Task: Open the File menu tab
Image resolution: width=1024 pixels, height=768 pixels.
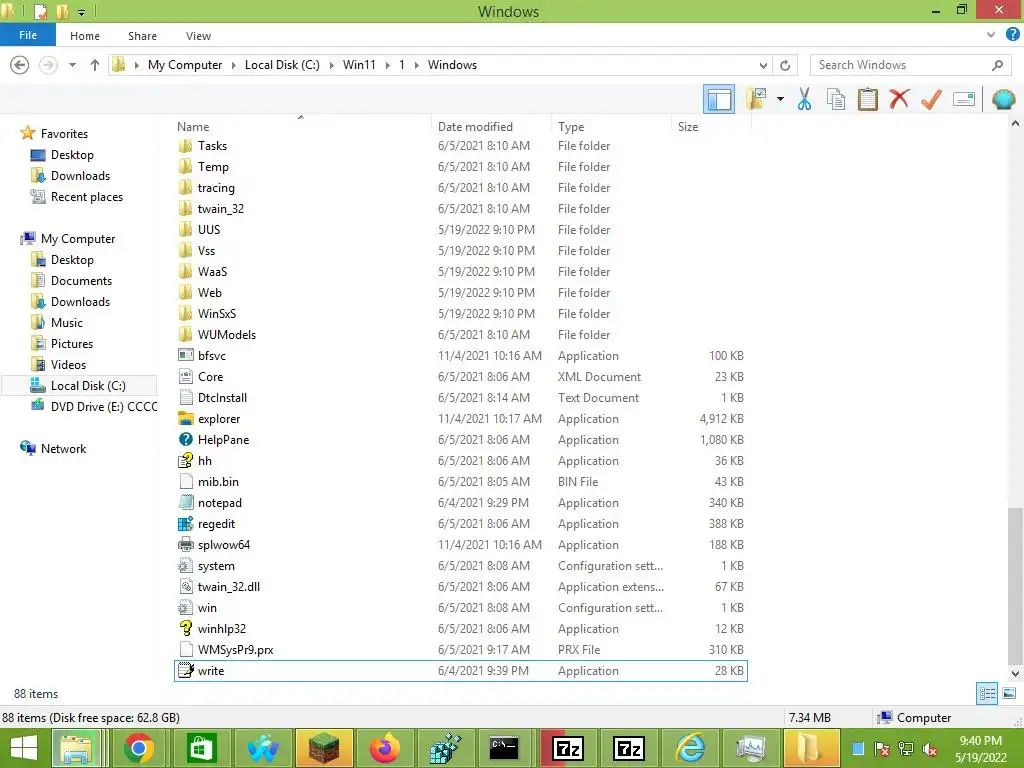Action: click(x=27, y=35)
